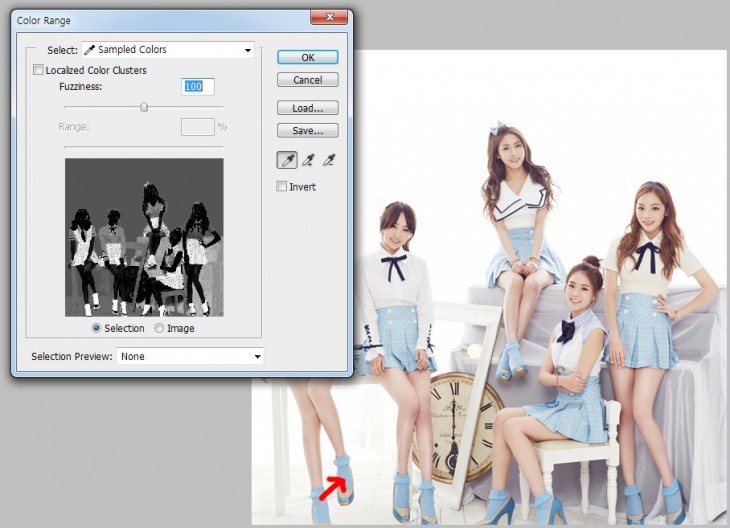Open the Select Sampled Colors dropdown

(x=168, y=50)
